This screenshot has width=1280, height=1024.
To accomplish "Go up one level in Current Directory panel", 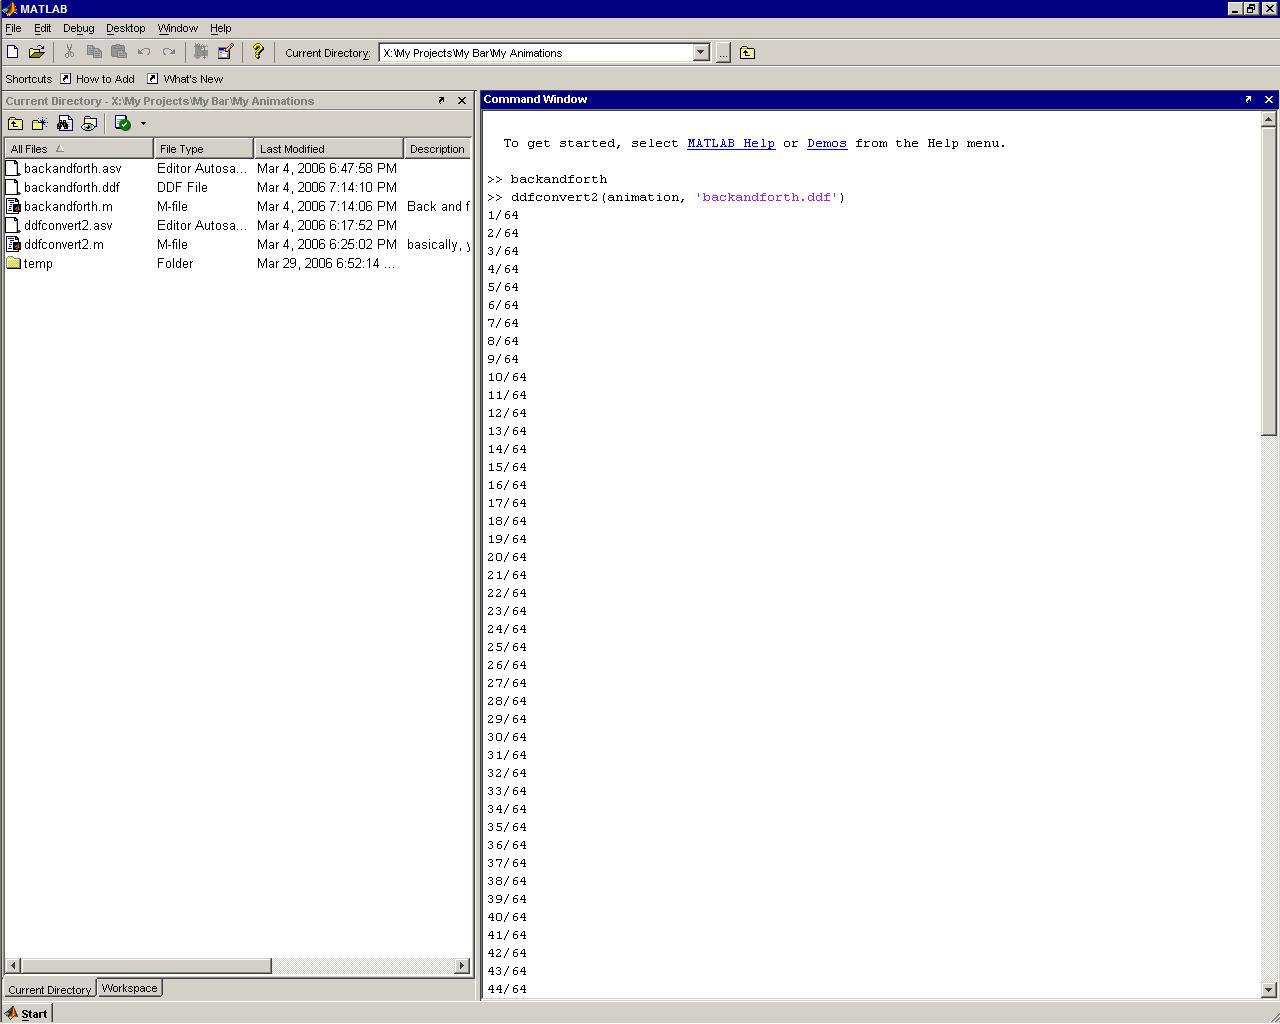I will tap(15, 123).
